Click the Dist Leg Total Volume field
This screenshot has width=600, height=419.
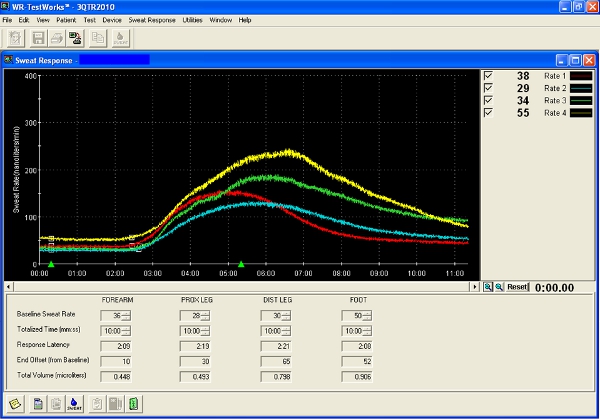coord(276,376)
